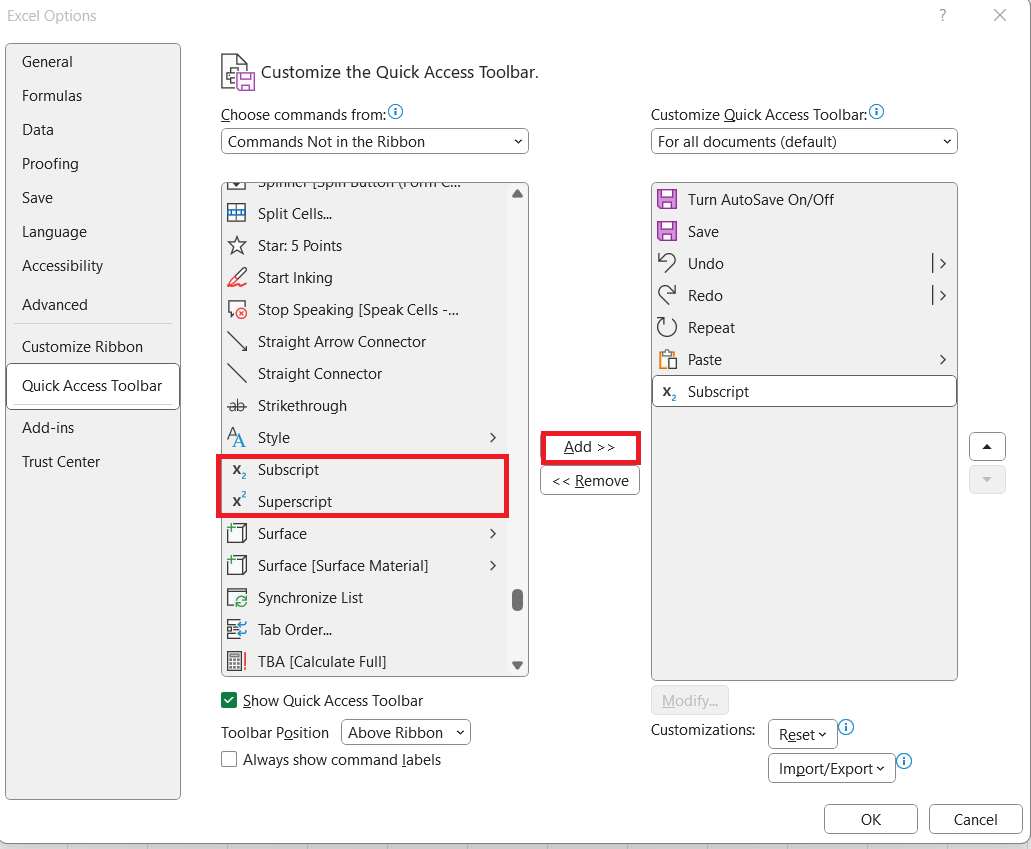Click the Split Cells table icon
The image size is (1031, 849).
point(237,213)
